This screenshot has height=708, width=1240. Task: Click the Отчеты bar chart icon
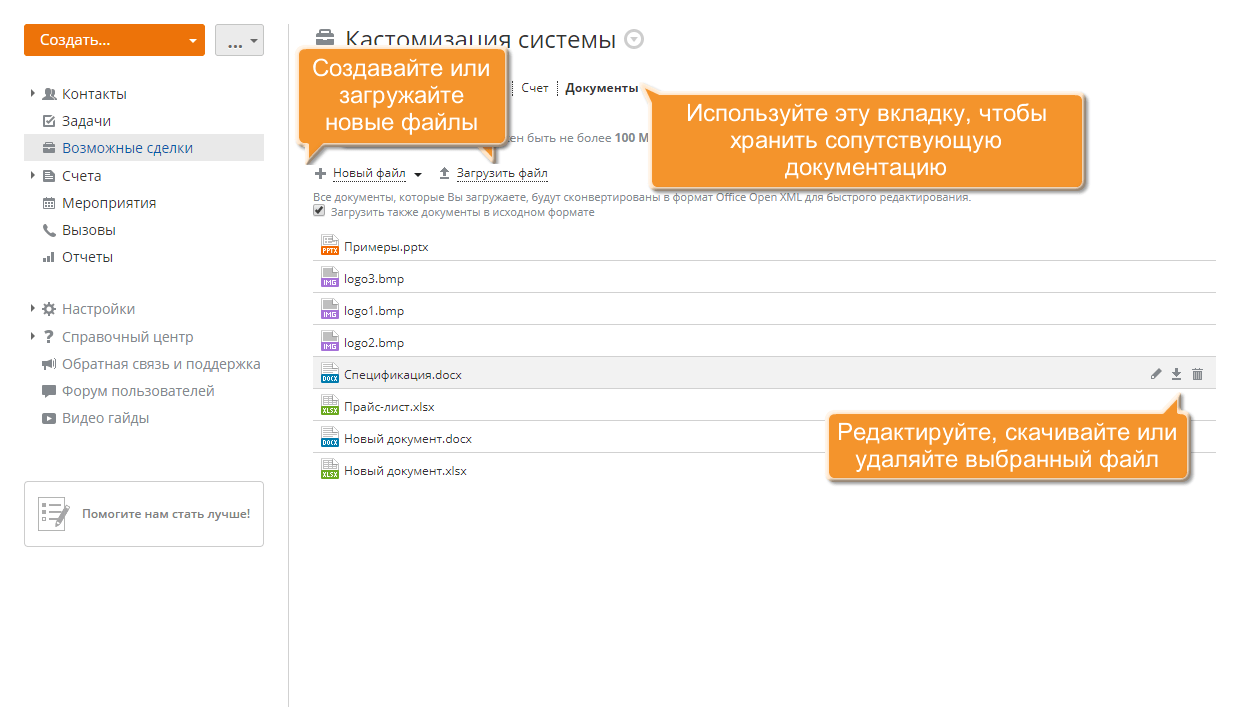click(49, 257)
